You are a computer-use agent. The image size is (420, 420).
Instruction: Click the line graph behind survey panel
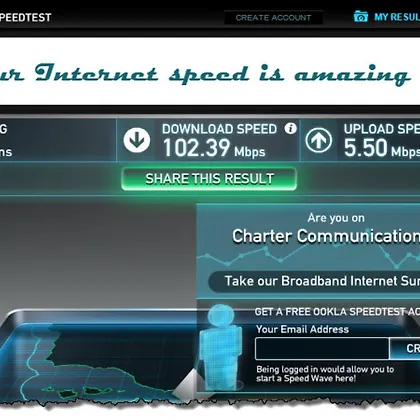[308, 255]
